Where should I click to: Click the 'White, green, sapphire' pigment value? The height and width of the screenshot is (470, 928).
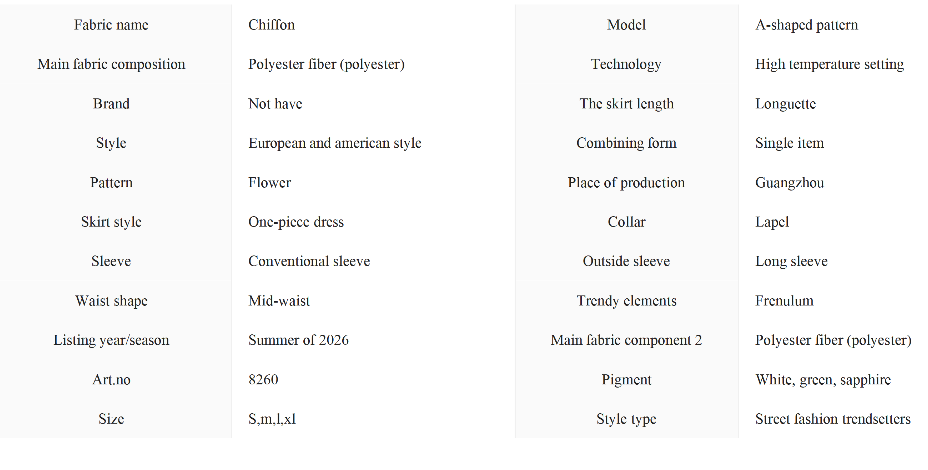tap(822, 380)
